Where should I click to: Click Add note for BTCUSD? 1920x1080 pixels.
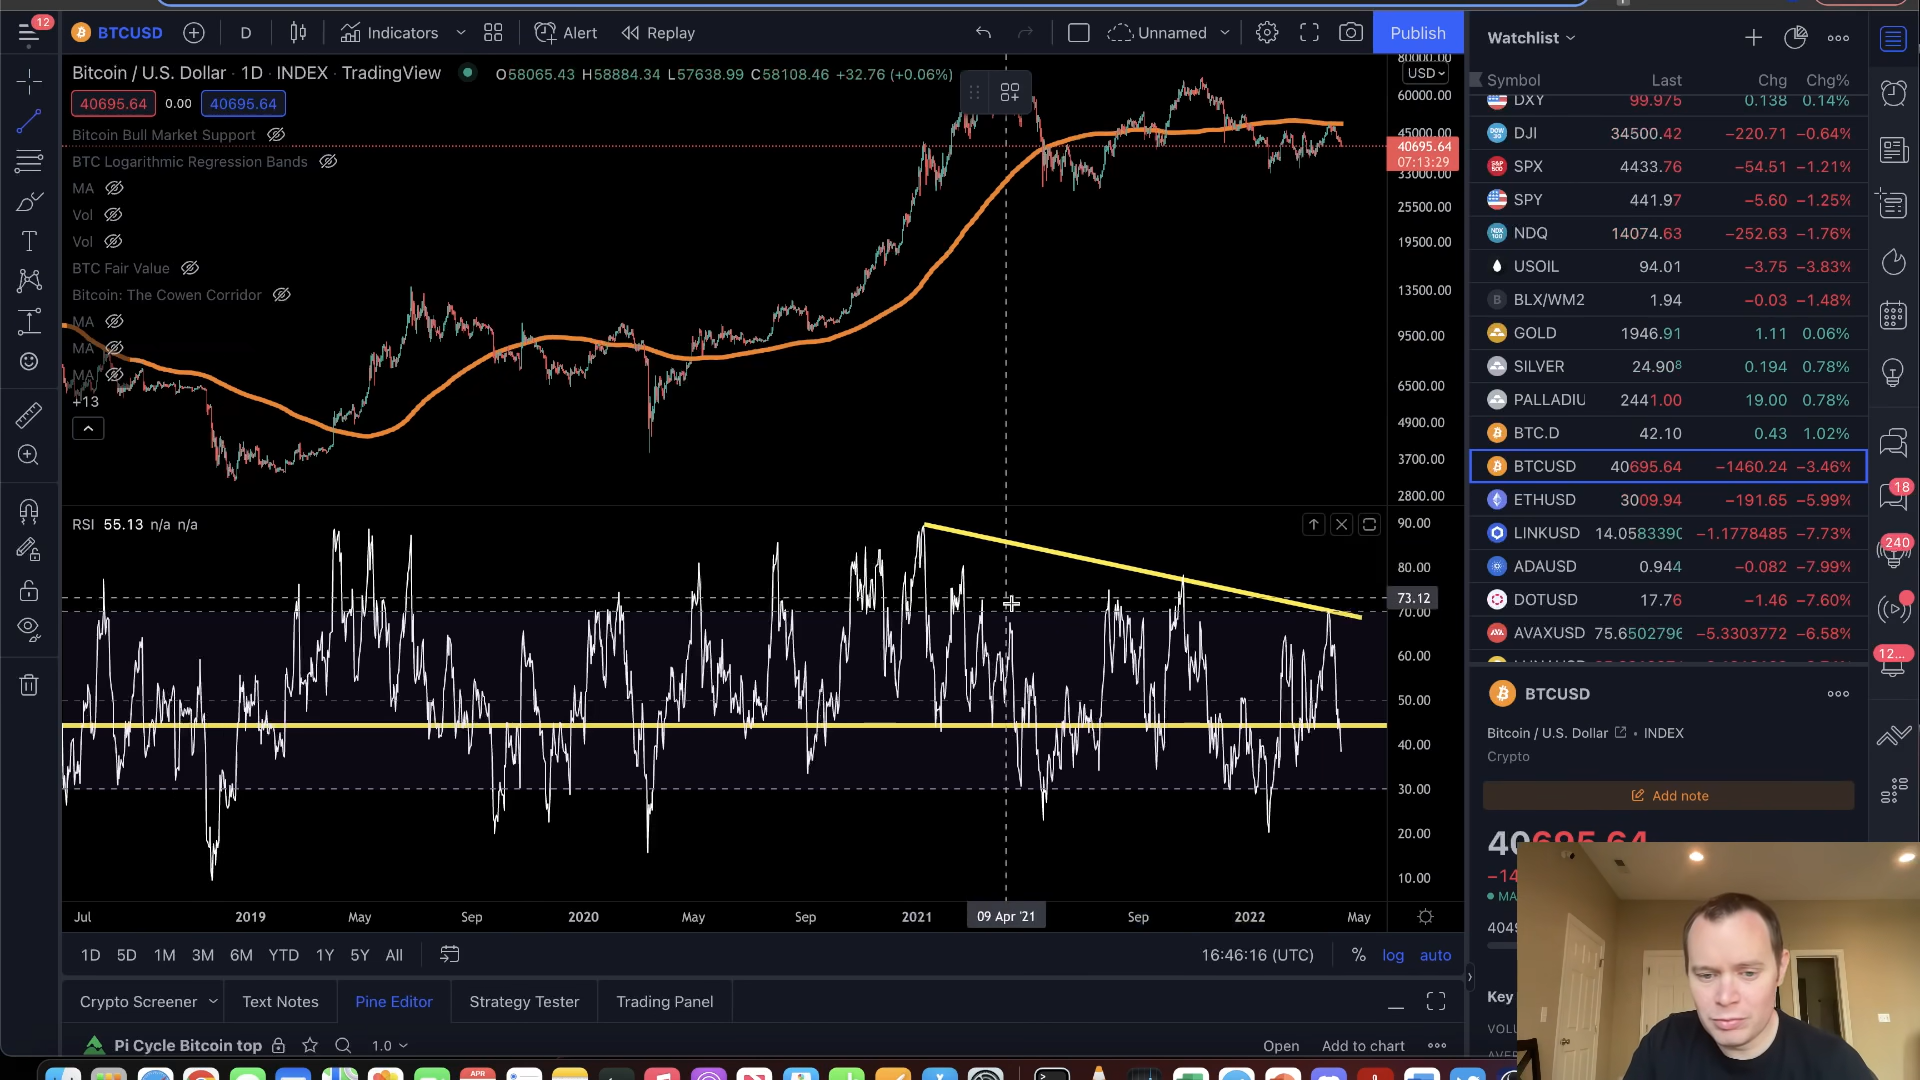(1669, 796)
